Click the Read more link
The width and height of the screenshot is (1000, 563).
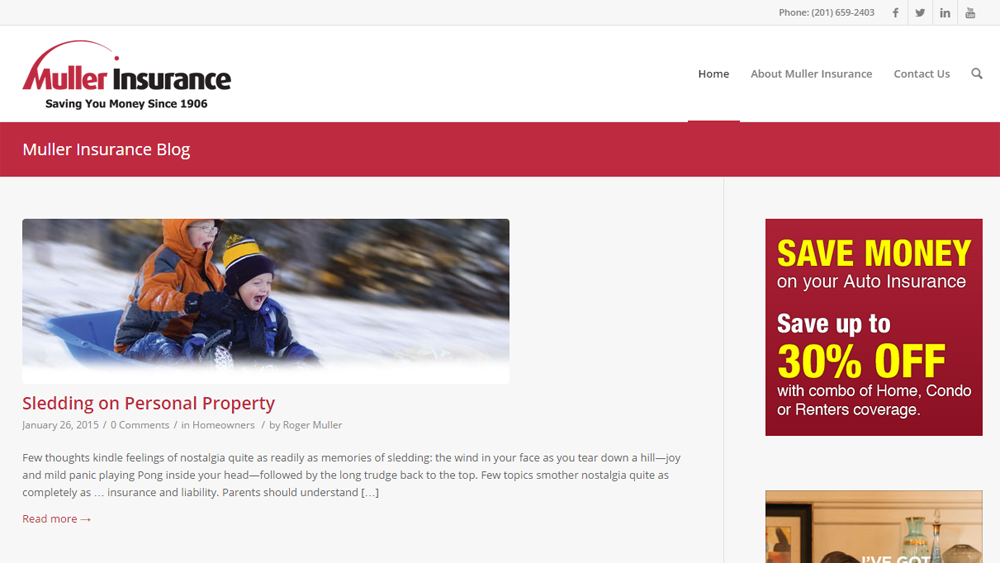click(57, 519)
